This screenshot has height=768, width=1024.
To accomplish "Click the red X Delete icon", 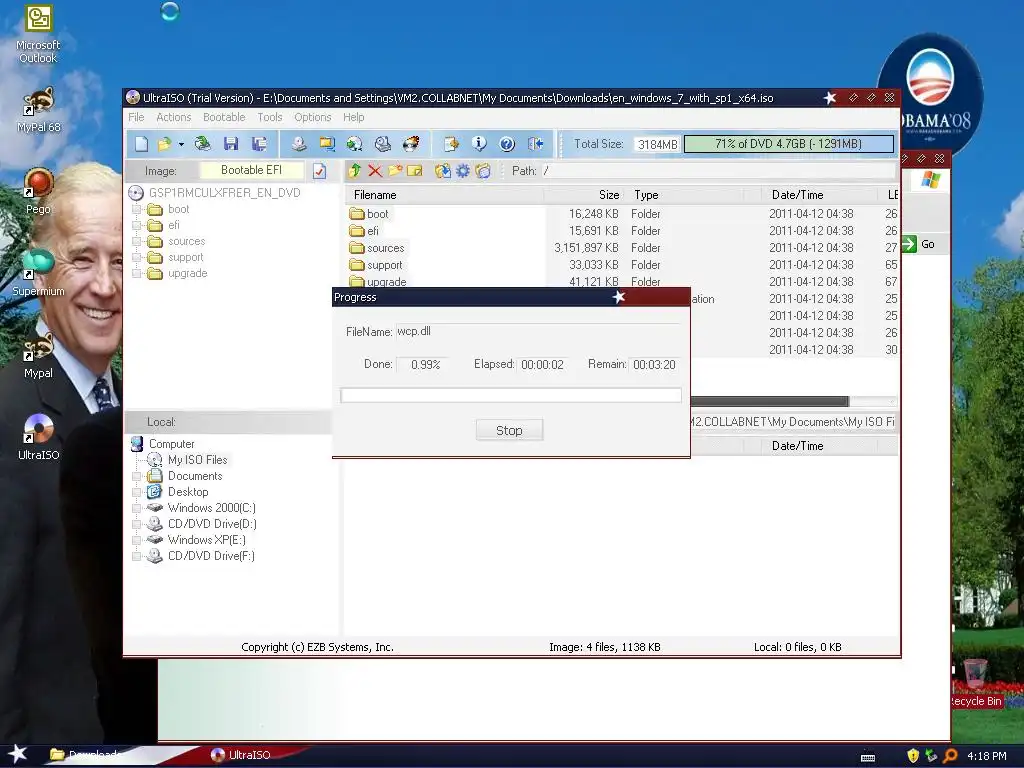I will 375,170.
